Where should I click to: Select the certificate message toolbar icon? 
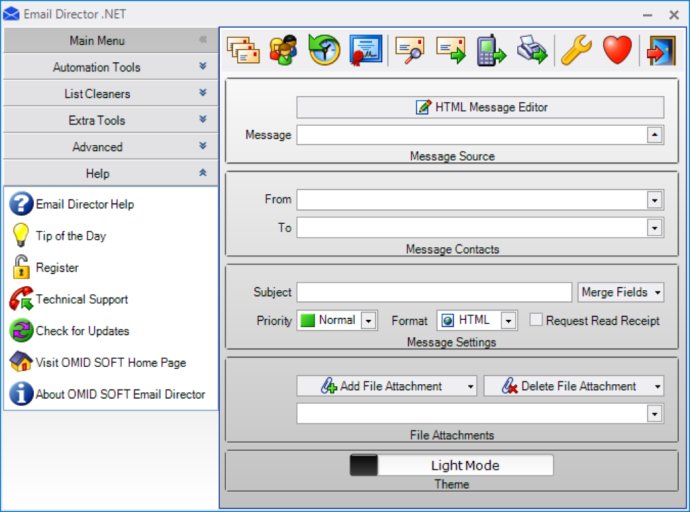point(366,50)
